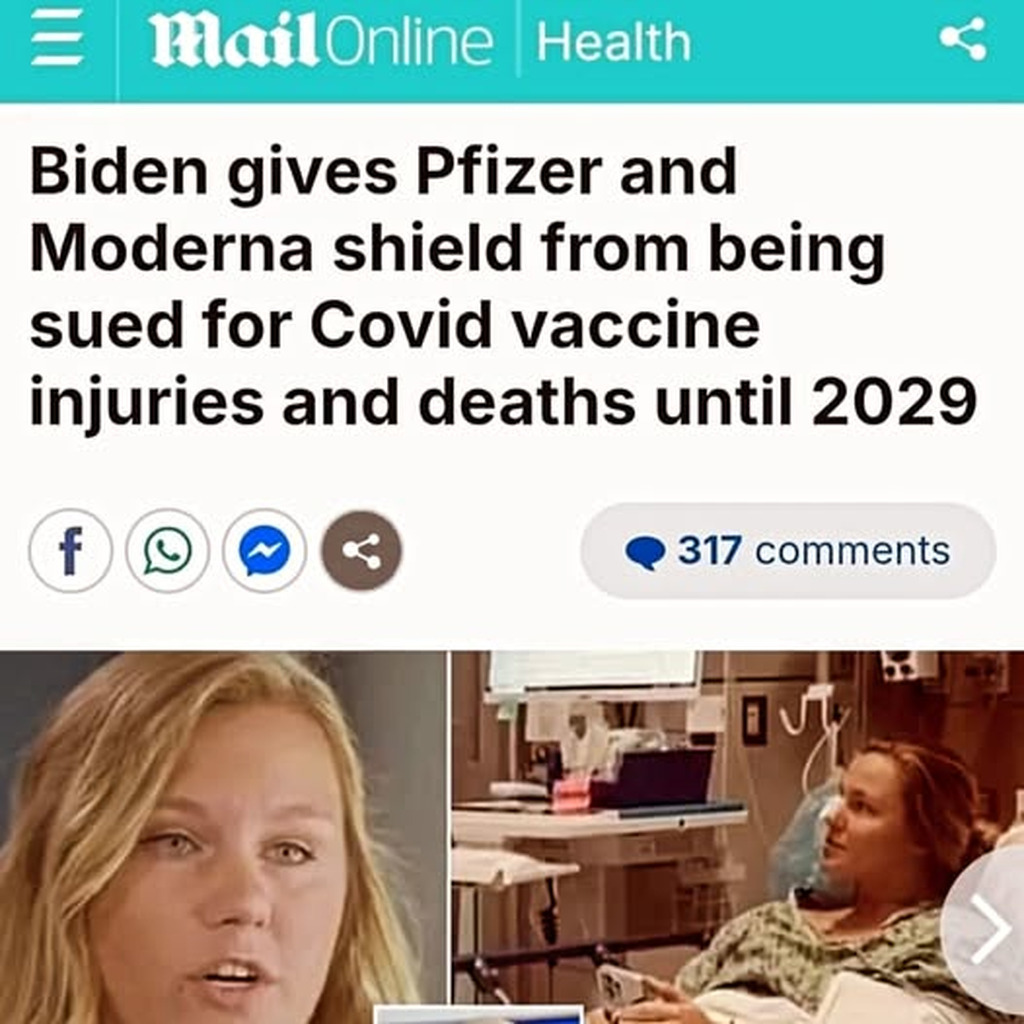The image size is (1024, 1024).
Task: Select the "Online" word in the site logo
Action: (x=408, y=42)
